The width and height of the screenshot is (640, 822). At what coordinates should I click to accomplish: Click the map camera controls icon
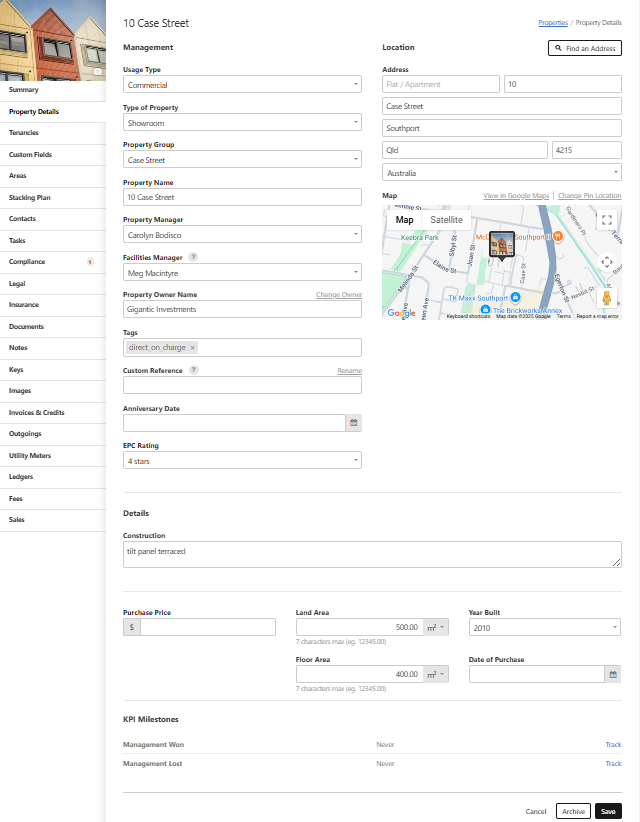[x=606, y=262]
